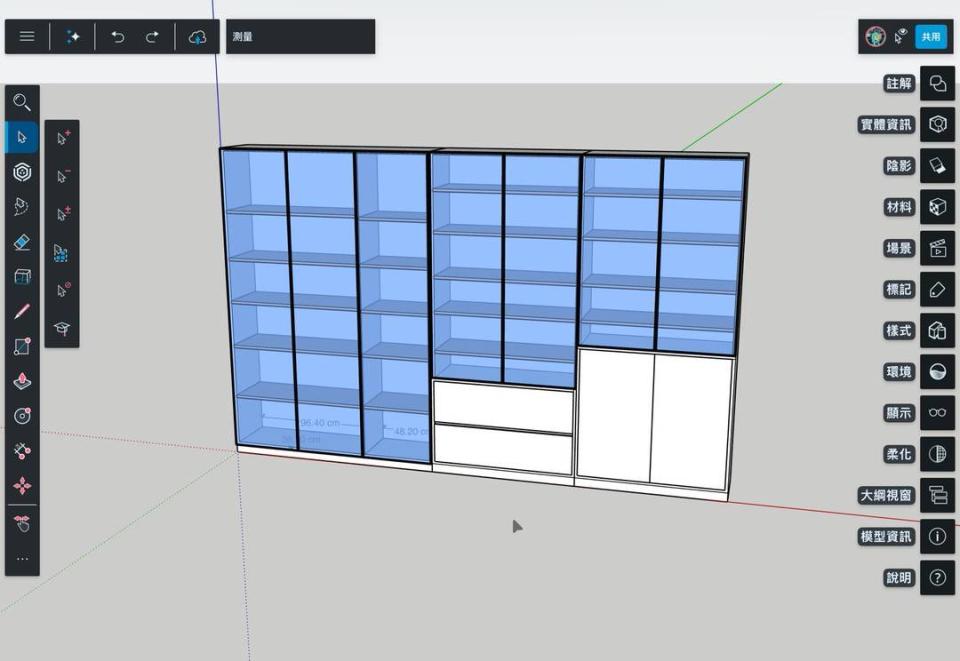This screenshot has height=661, width=960.
Task: Select the Push/Pull tool
Action: 22,381
